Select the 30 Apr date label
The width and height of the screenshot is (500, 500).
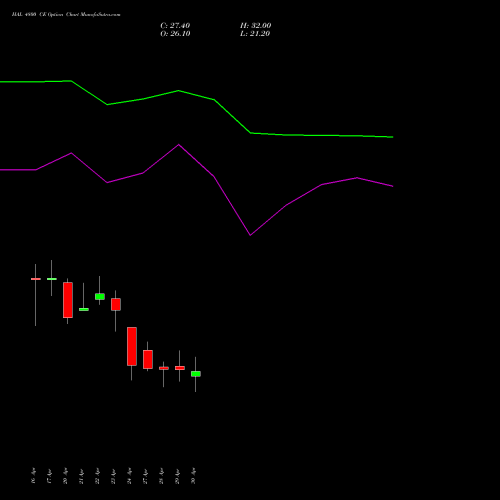click(193, 476)
